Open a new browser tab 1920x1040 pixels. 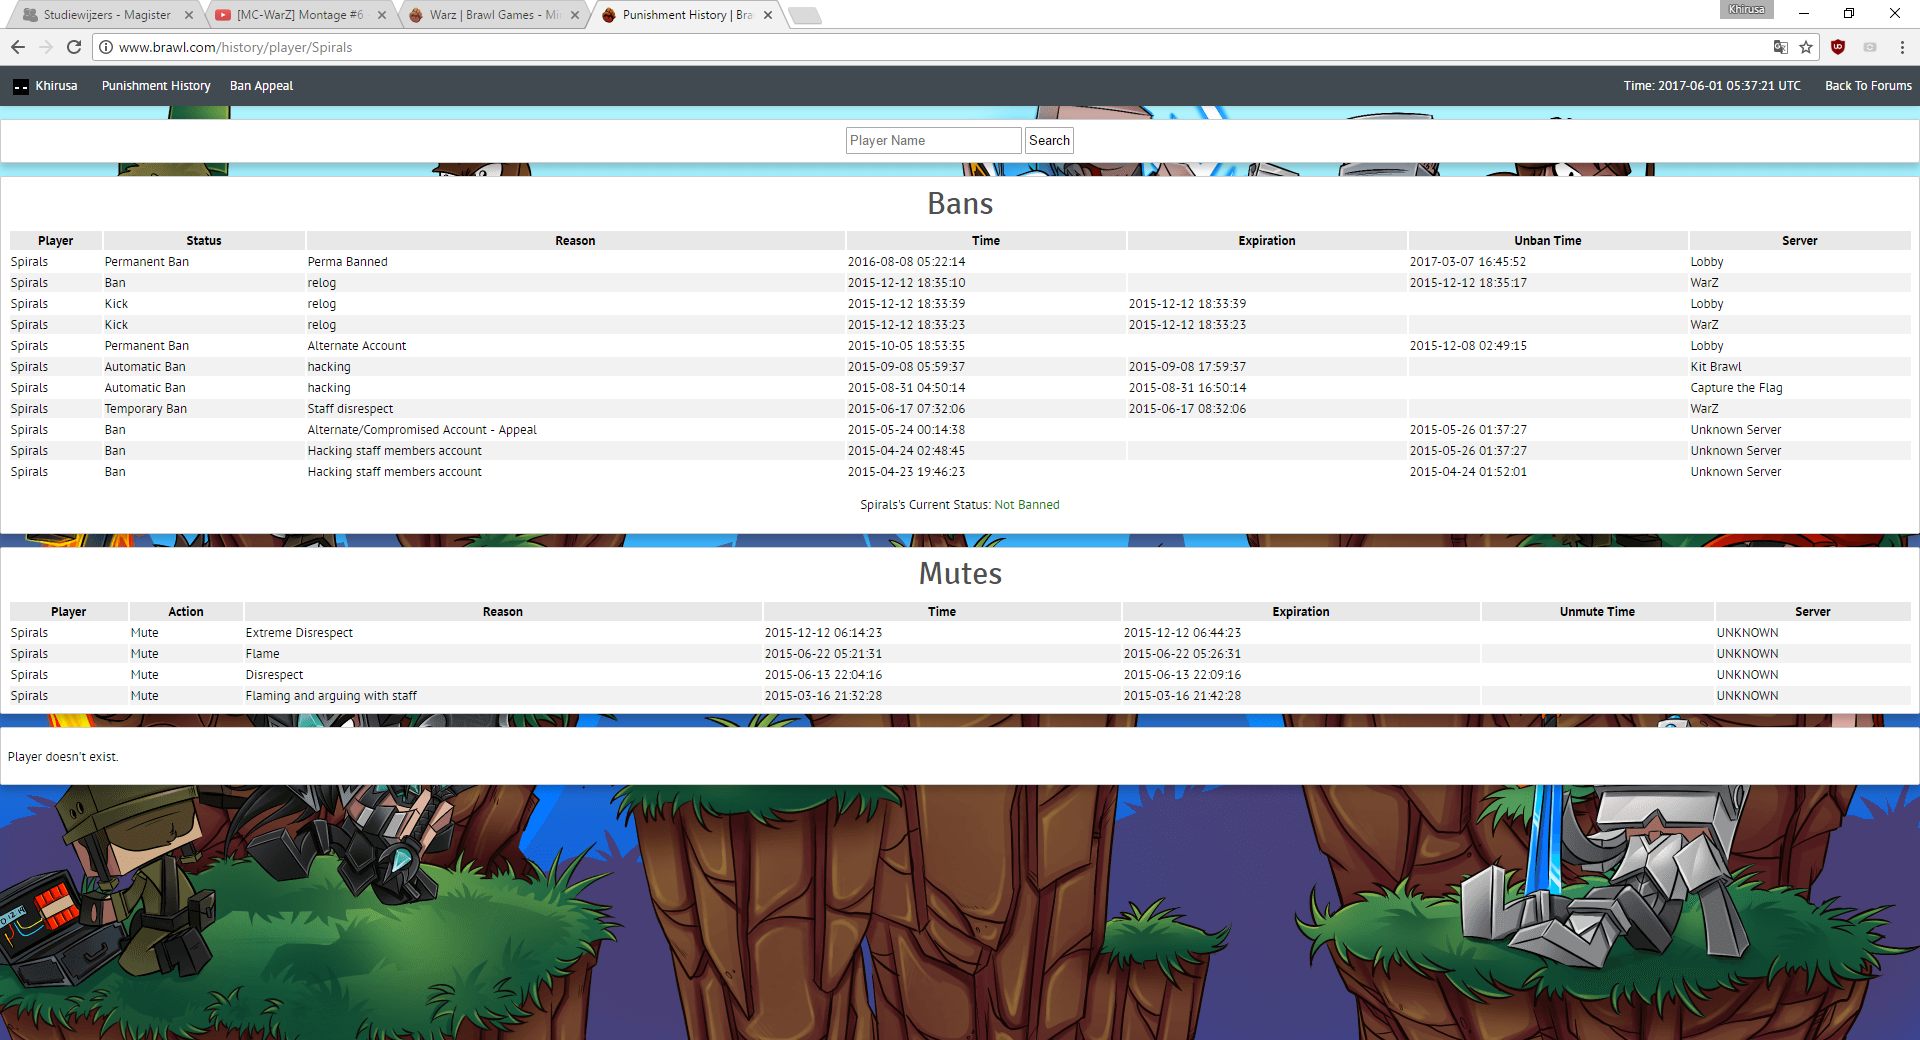tap(804, 15)
